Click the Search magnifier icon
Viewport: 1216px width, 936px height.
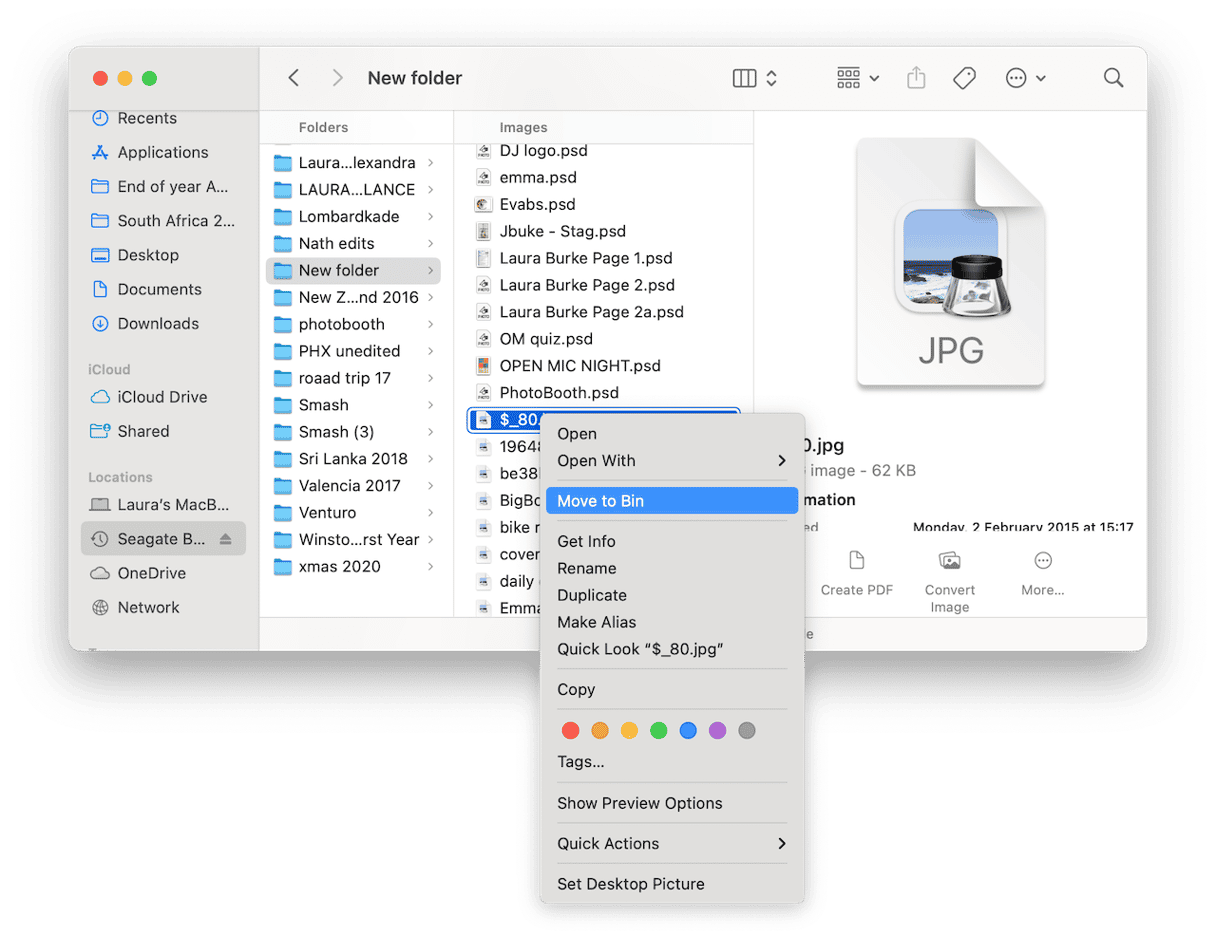point(1113,78)
